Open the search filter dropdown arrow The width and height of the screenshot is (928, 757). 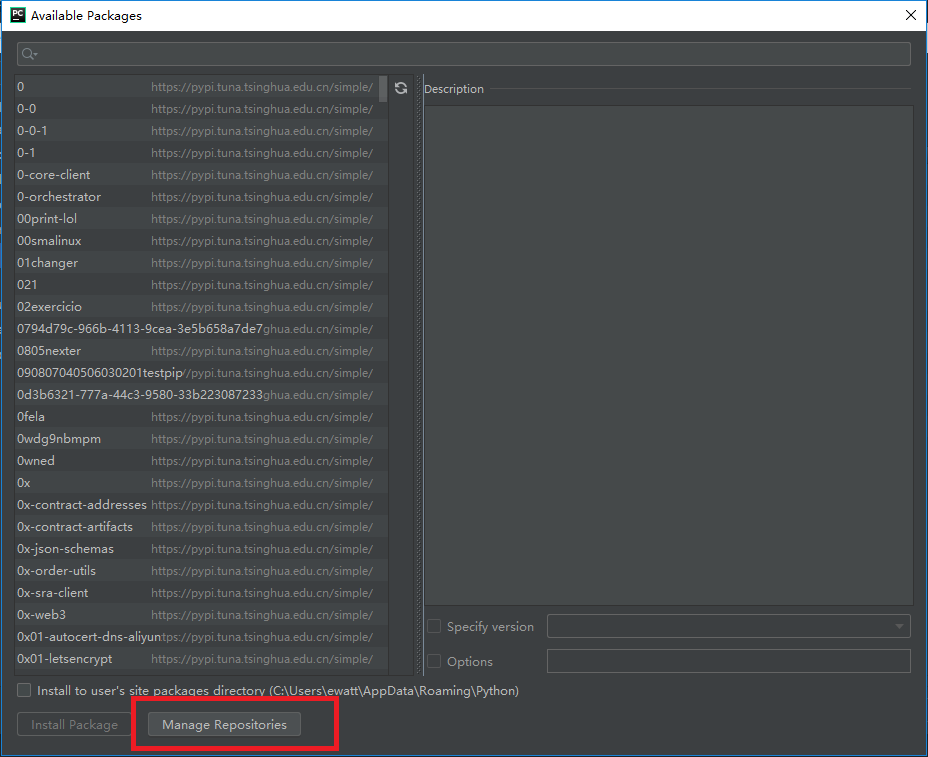(36, 54)
